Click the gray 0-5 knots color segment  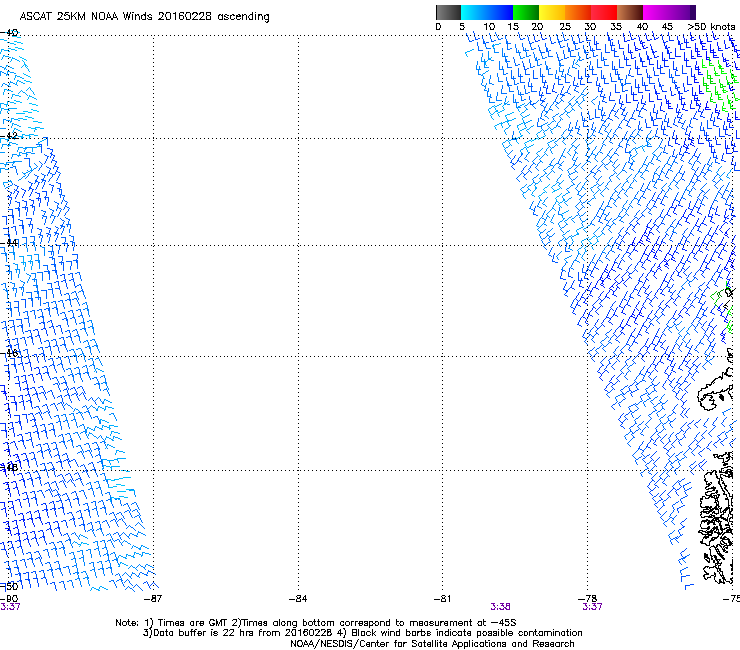(448, 12)
